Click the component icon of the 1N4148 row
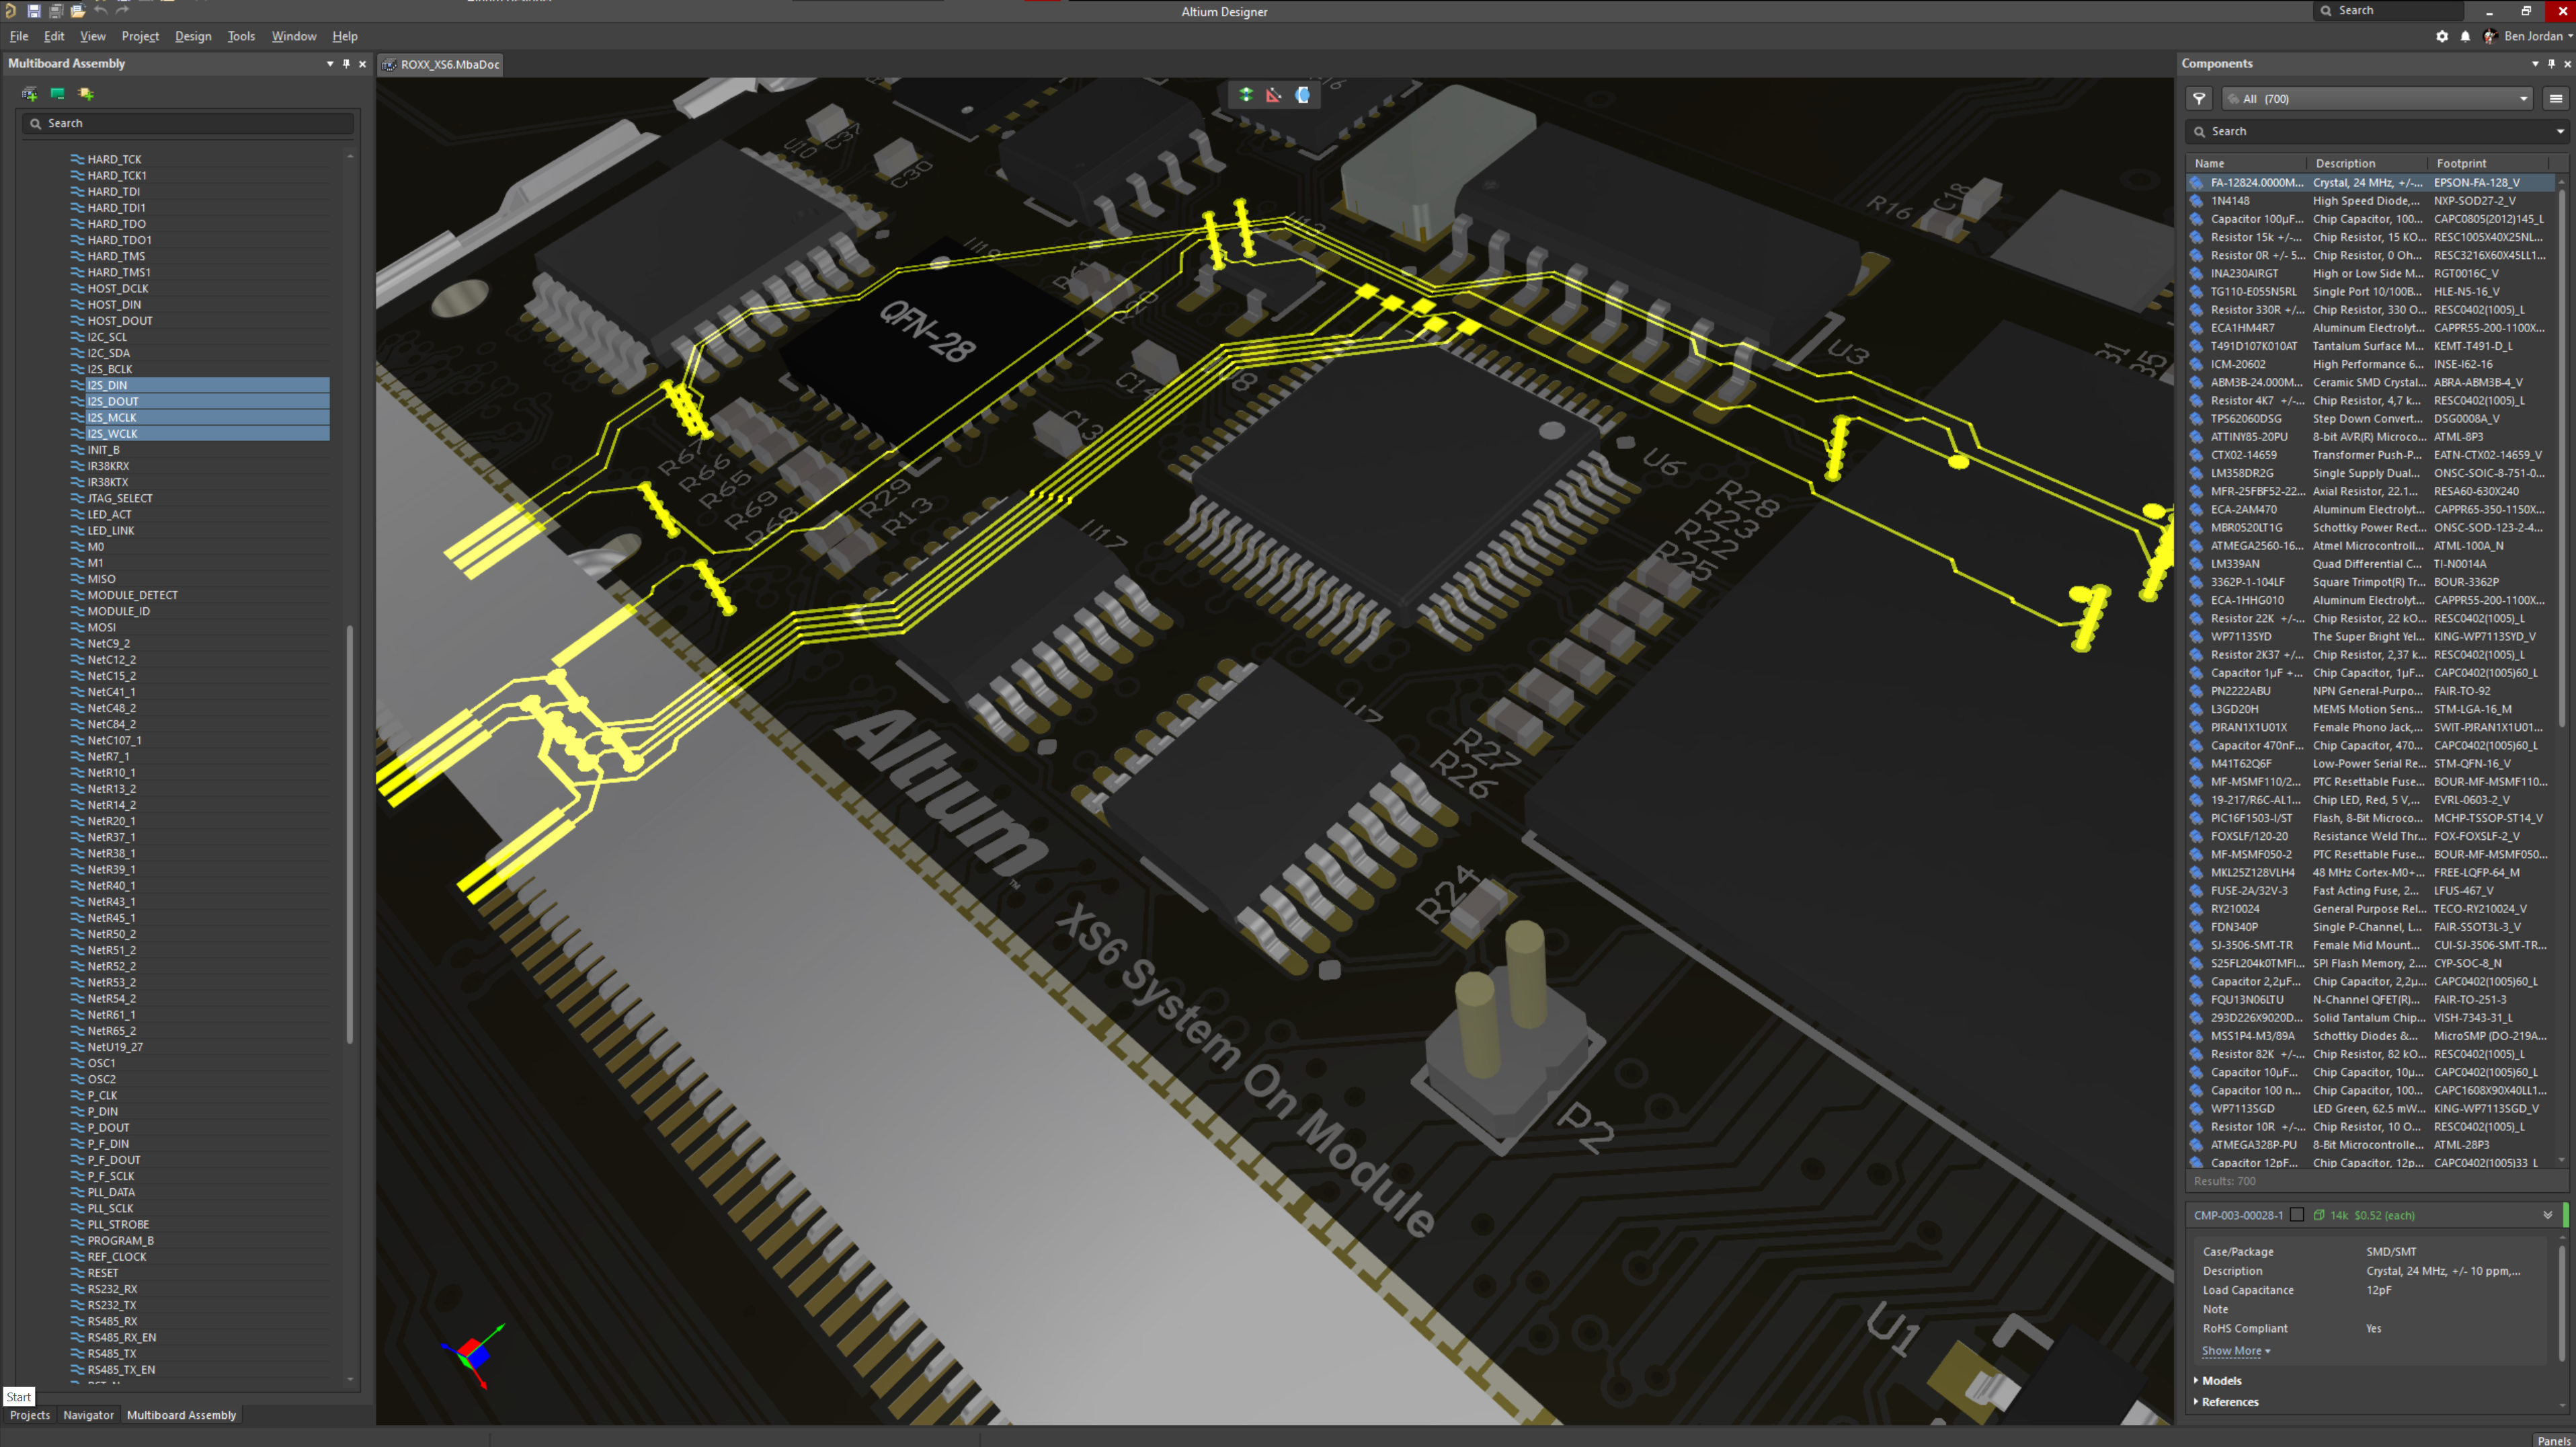Viewport: 2576px width, 1447px height. (2197, 201)
